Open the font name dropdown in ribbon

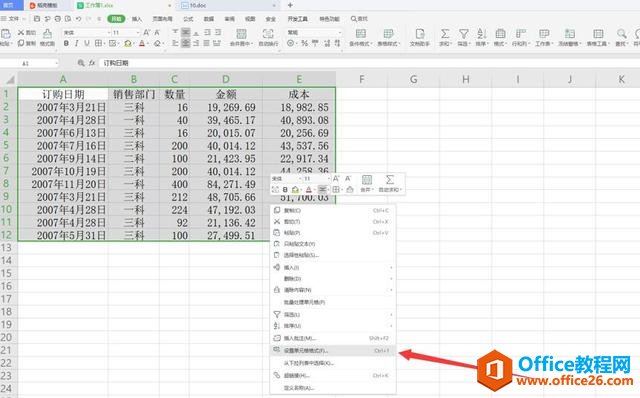point(109,32)
